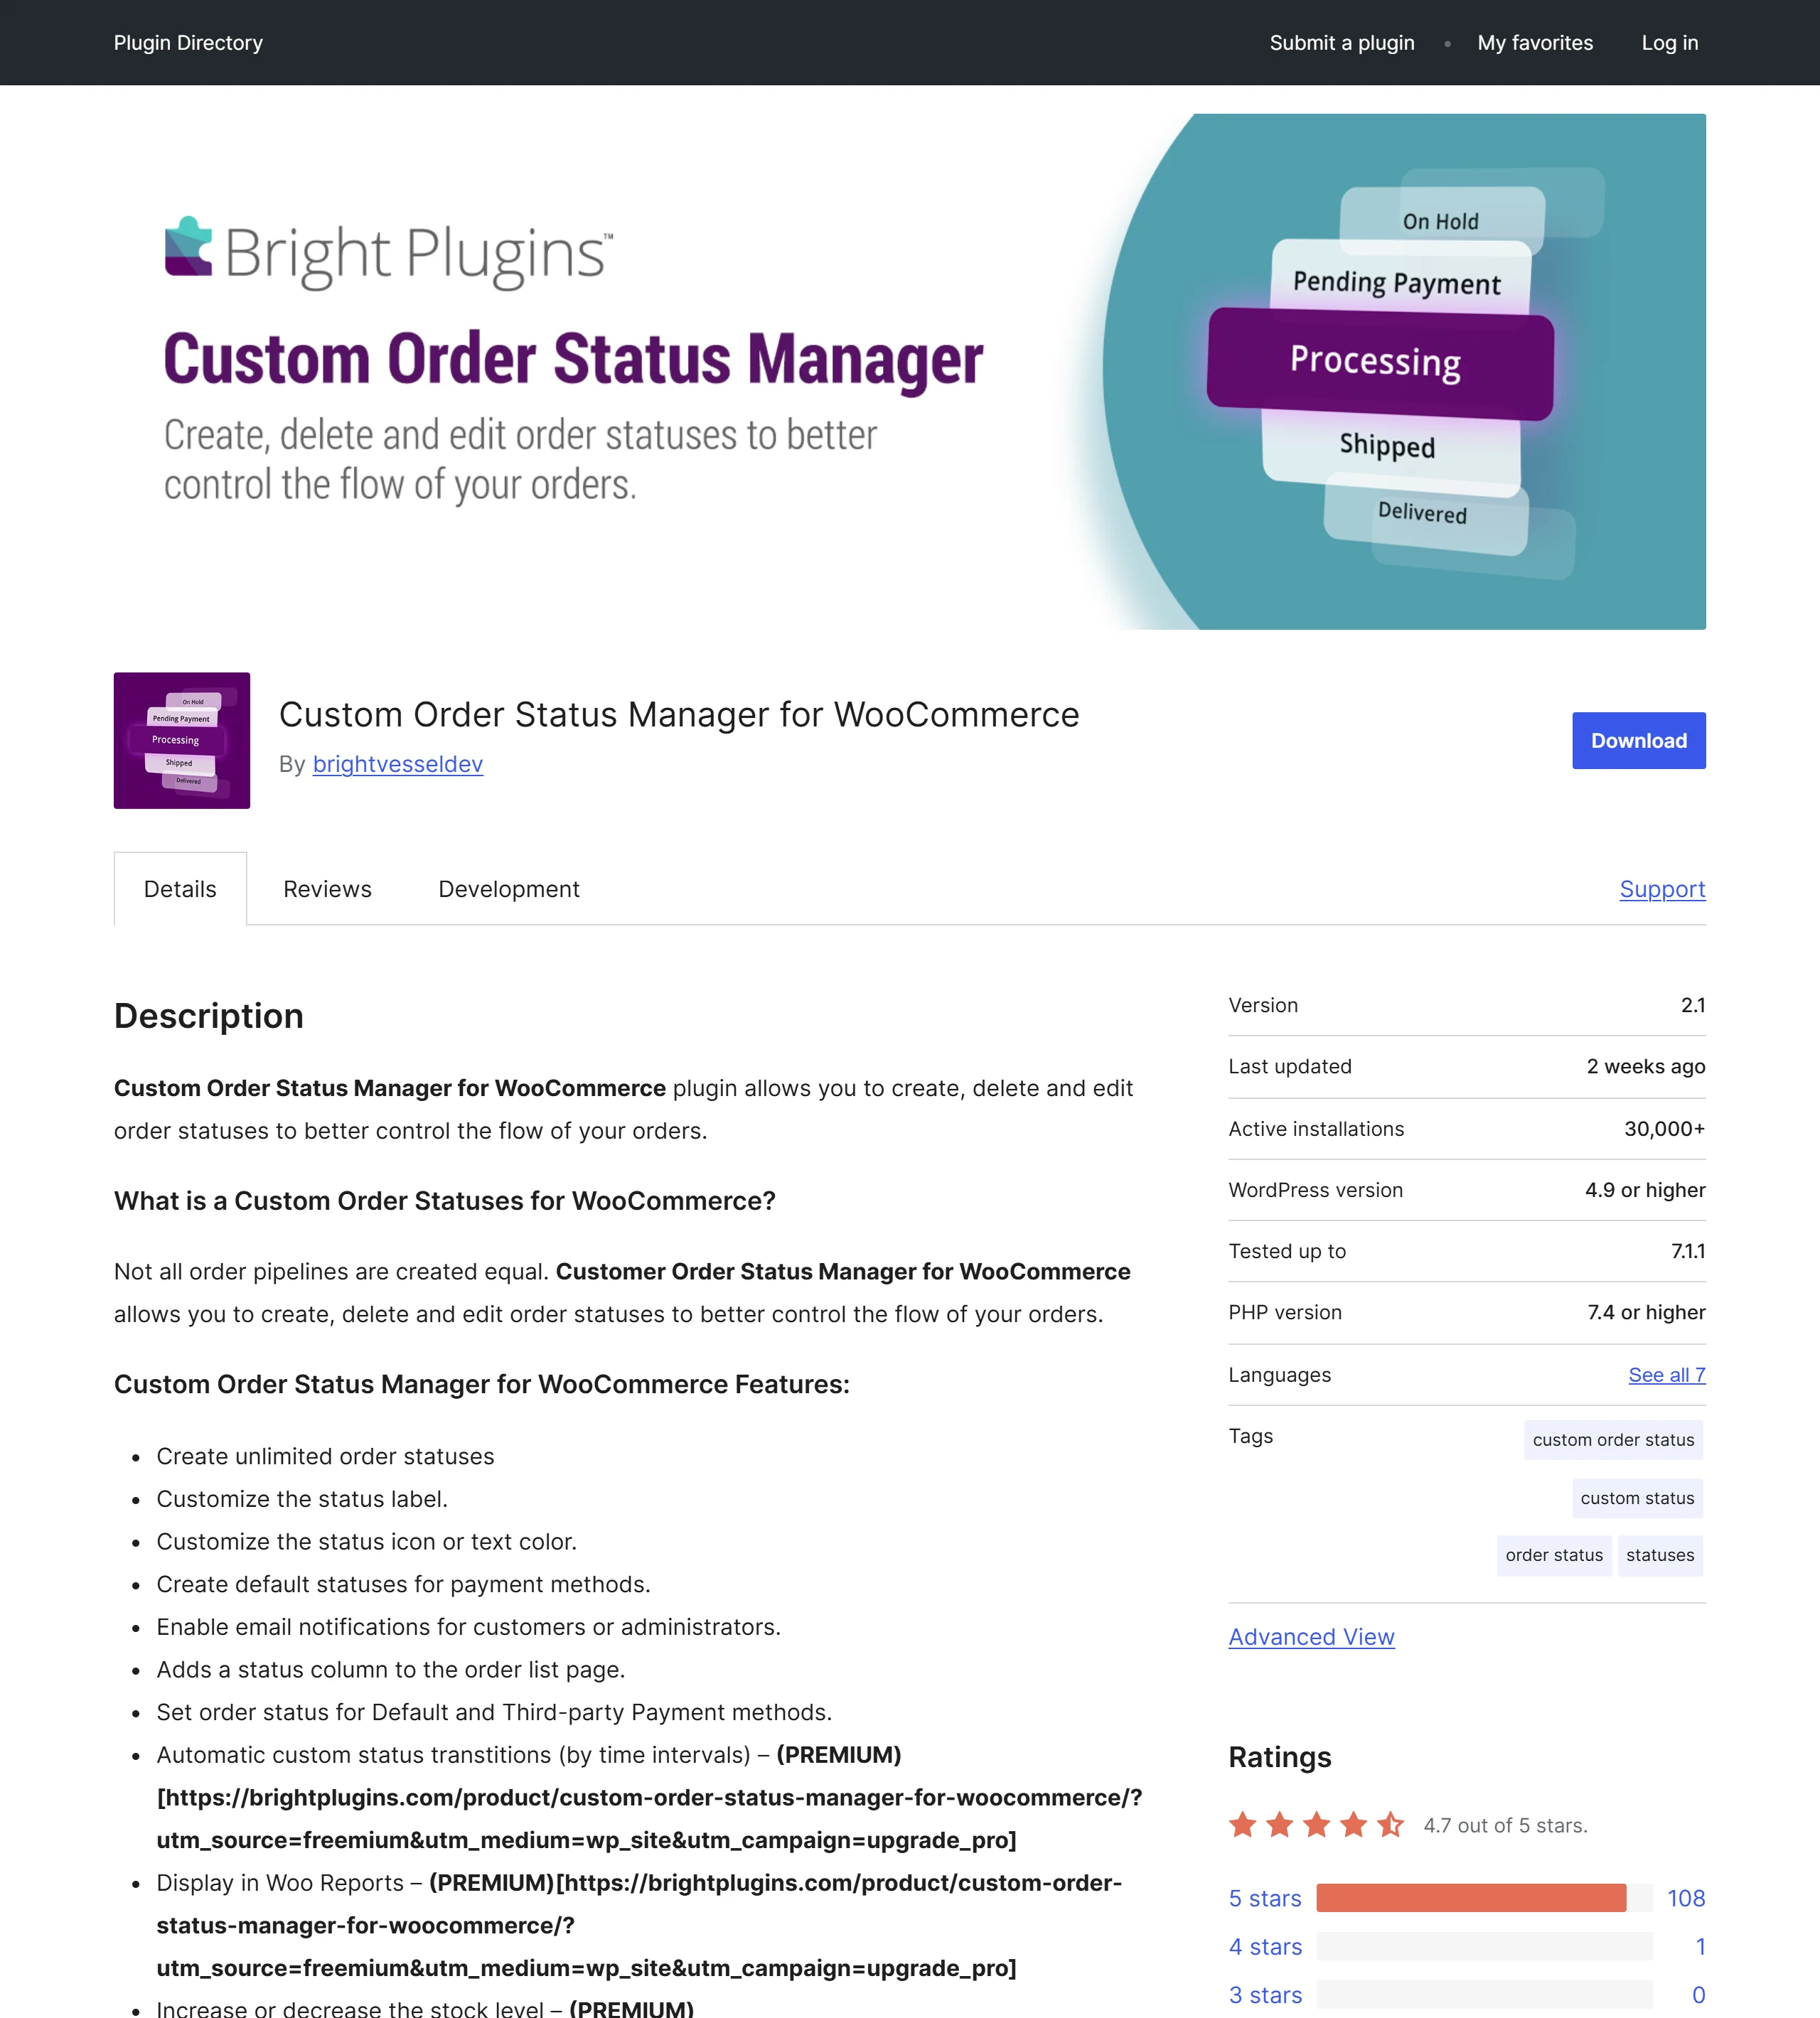
Task: Click the Description heading
Action: [209, 1015]
